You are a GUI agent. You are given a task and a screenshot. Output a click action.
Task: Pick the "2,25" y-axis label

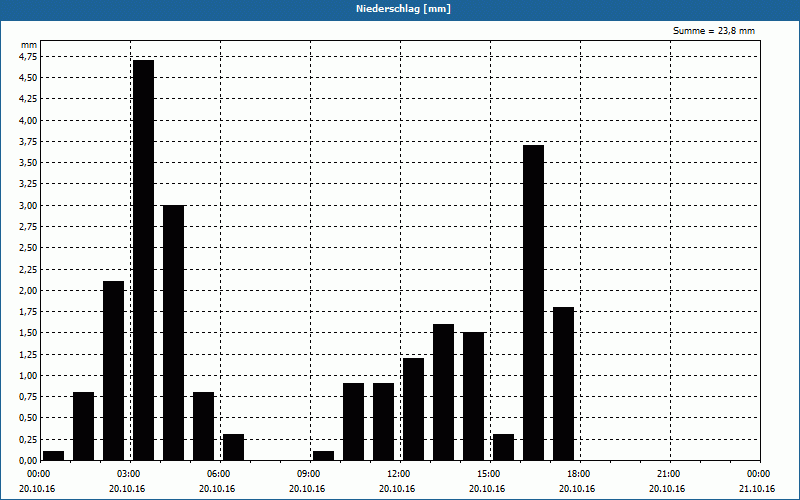[x=28, y=269]
